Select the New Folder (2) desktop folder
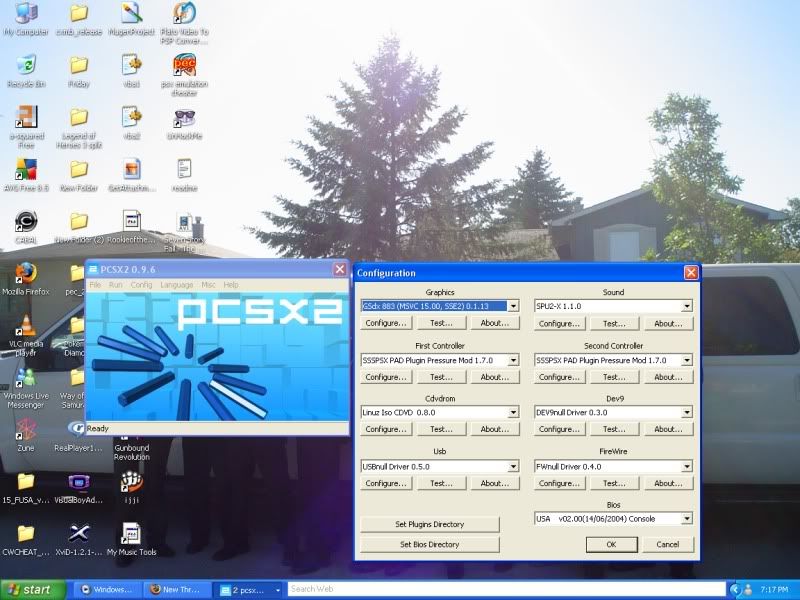The height and width of the screenshot is (600, 800). pos(79,228)
